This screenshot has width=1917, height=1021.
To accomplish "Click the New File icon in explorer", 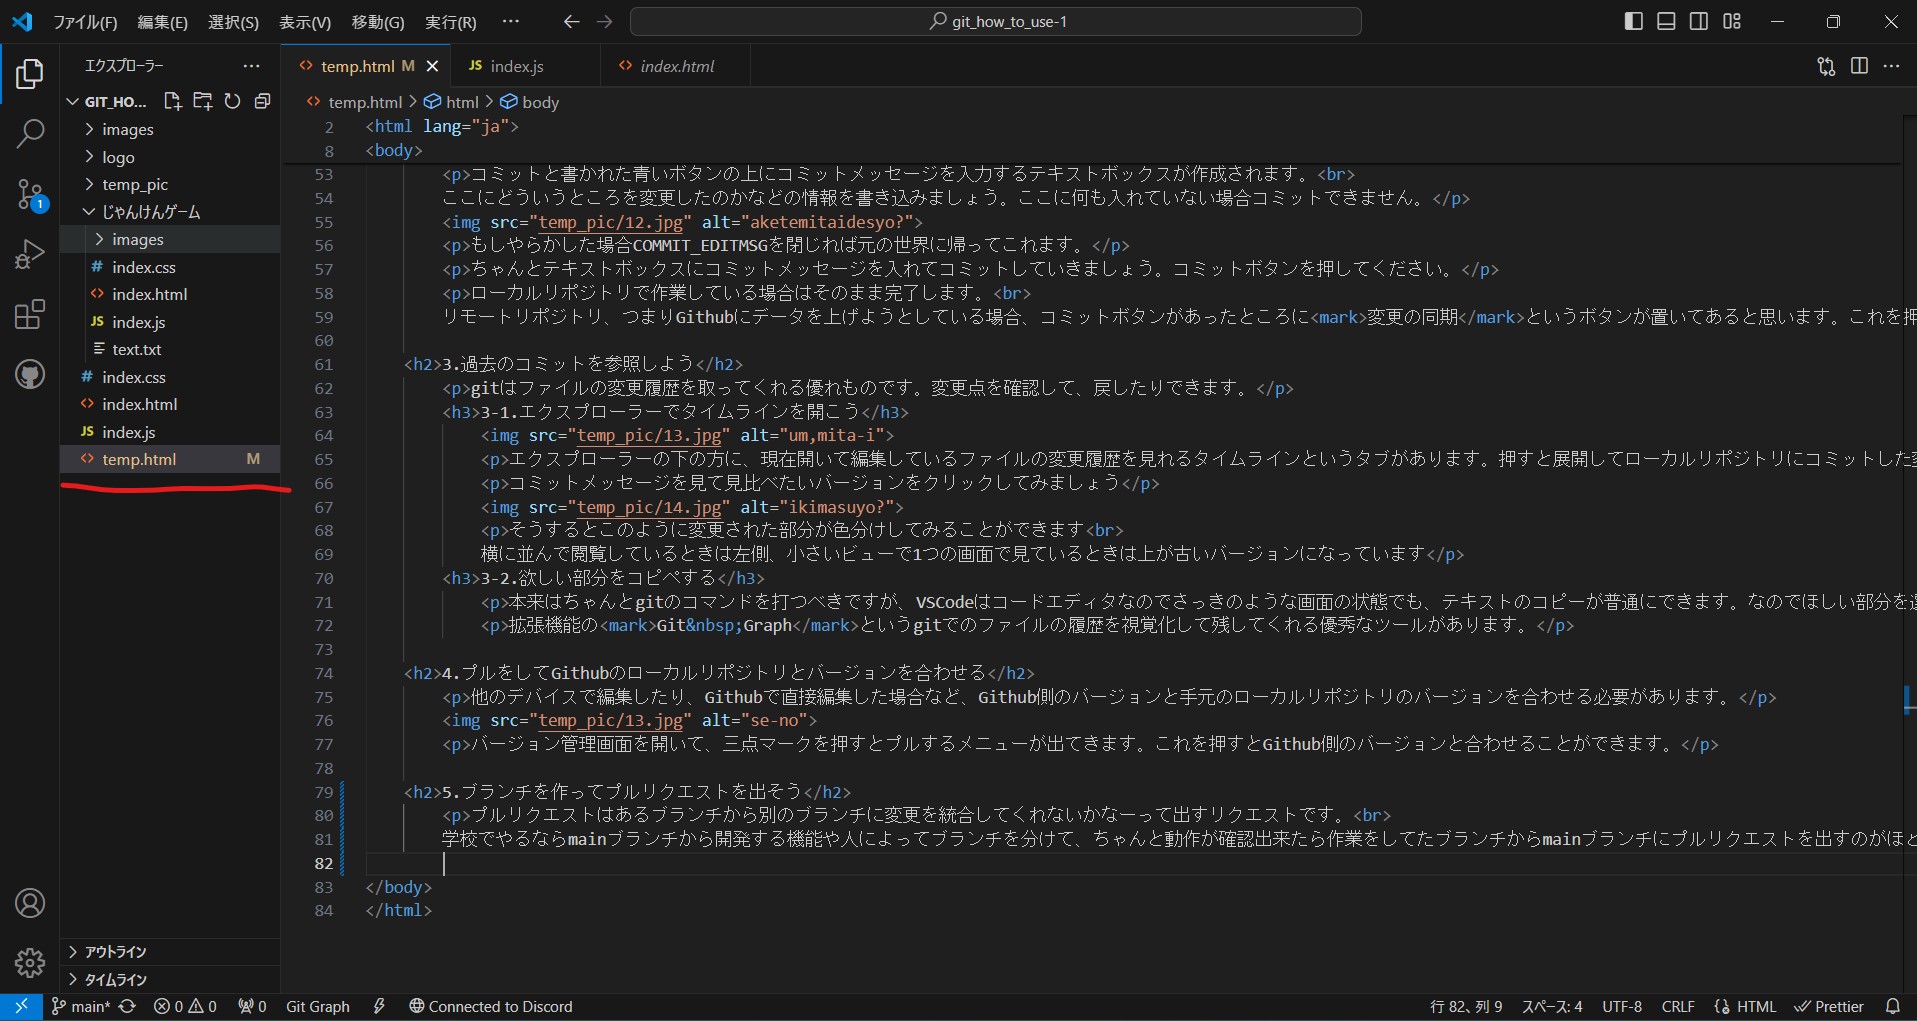I will [172, 101].
